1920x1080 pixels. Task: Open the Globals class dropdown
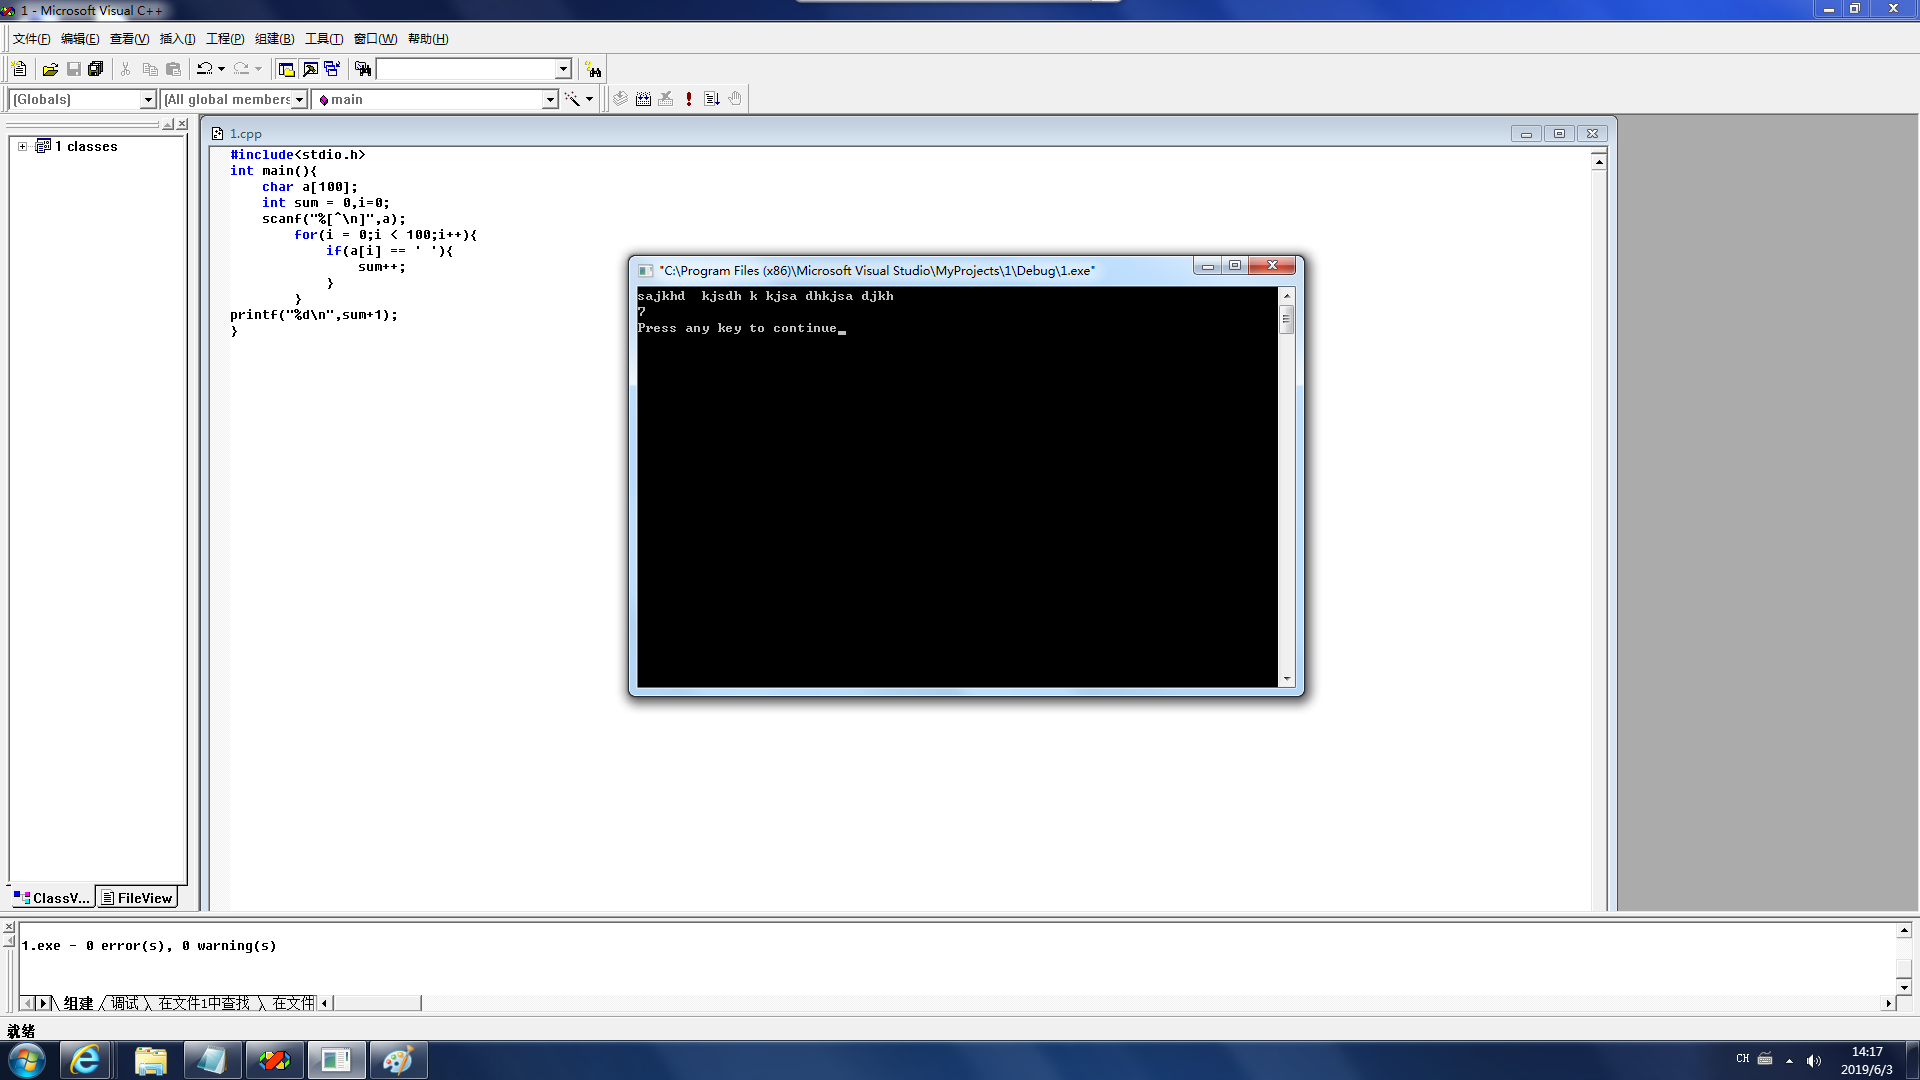coord(148,99)
